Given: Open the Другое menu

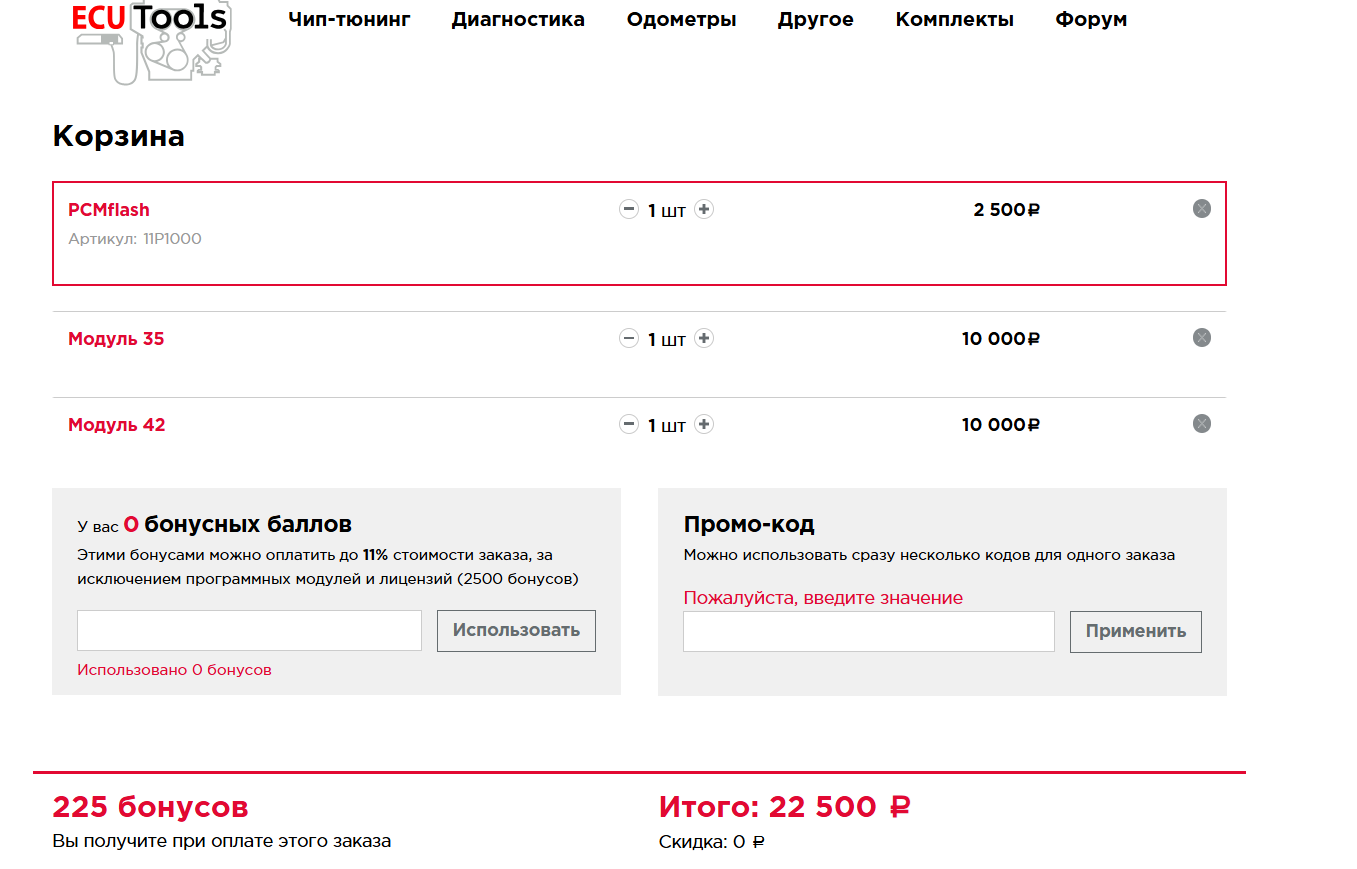Looking at the screenshot, I should pyautogui.click(x=816, y=19).
